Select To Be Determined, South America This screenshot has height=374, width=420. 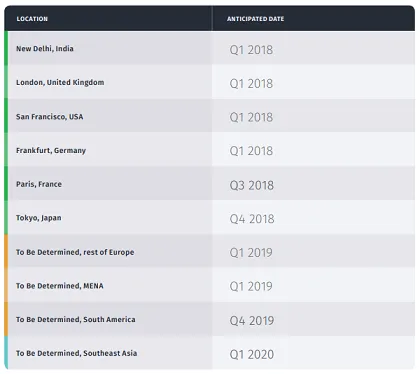tap(76, 319)
